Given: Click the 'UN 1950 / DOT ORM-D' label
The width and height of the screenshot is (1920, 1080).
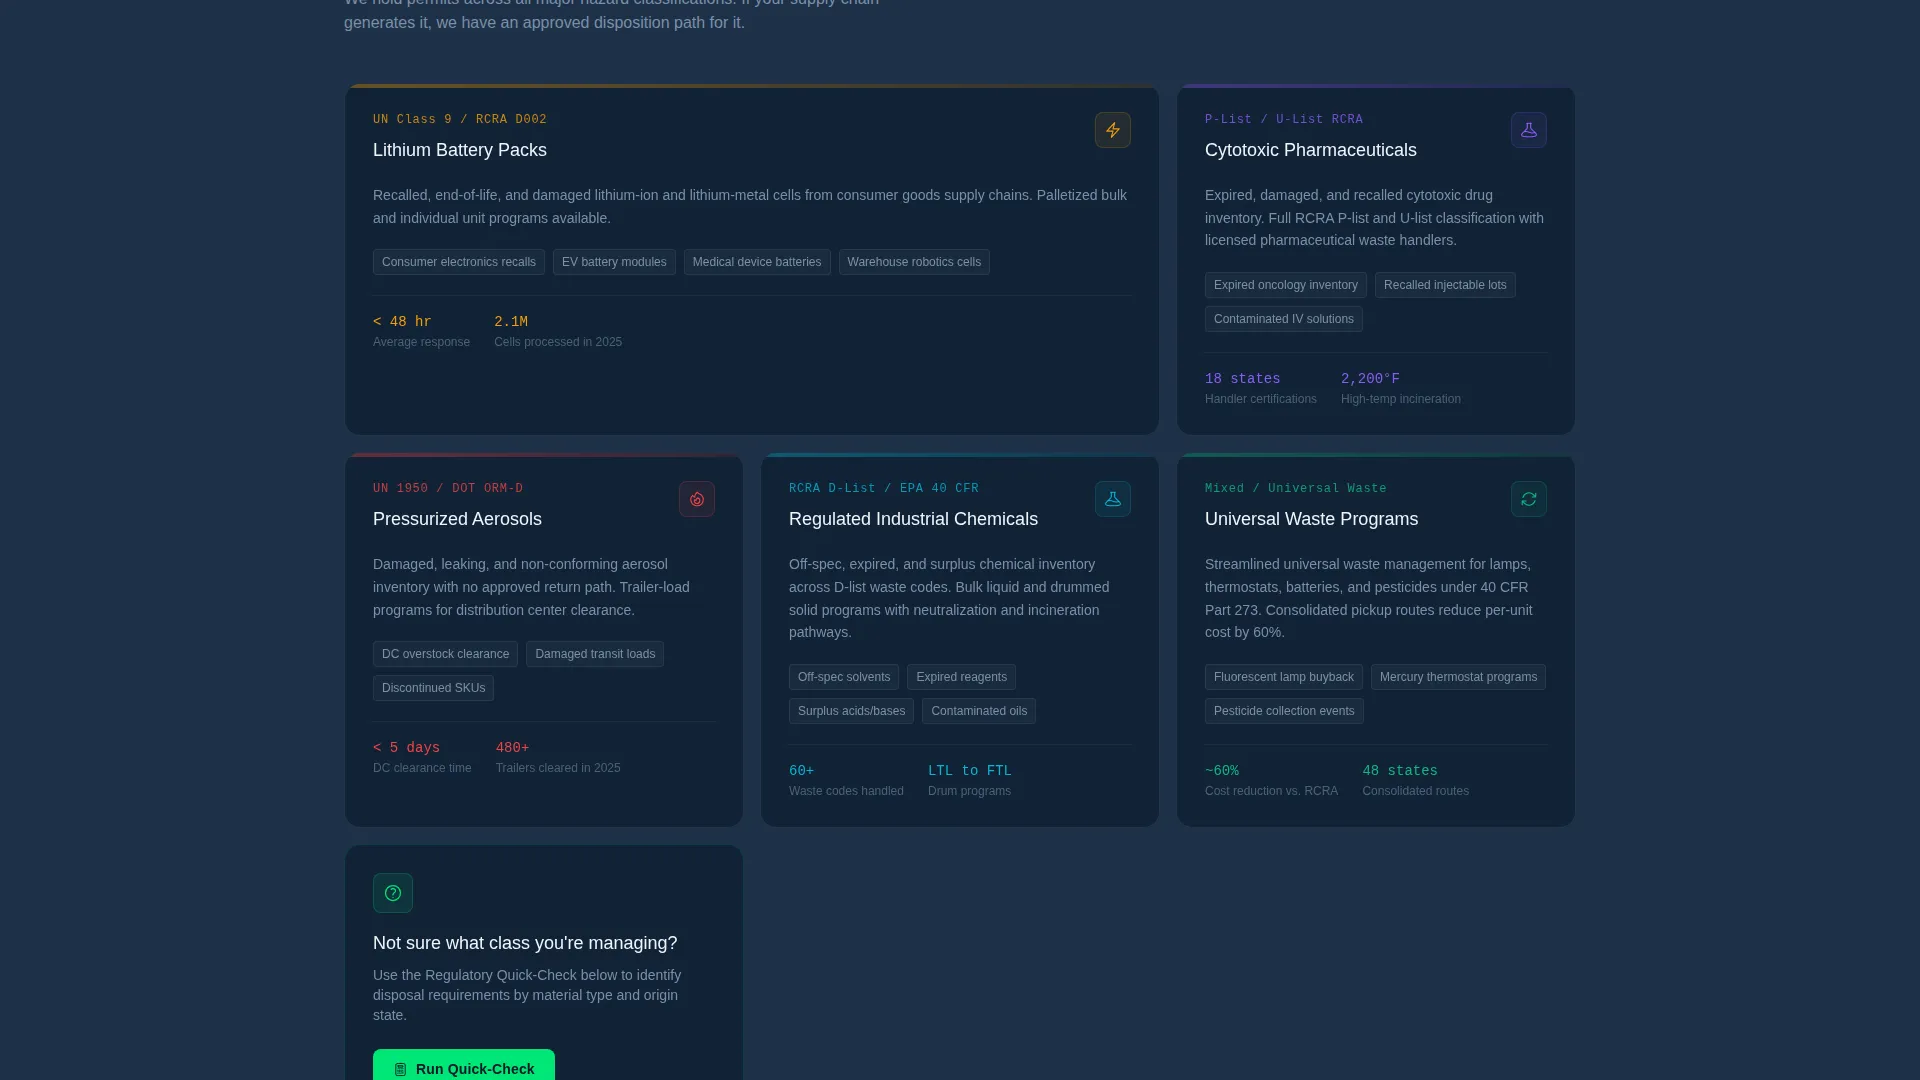Looking at the screenshot, I should pos(448,488).
